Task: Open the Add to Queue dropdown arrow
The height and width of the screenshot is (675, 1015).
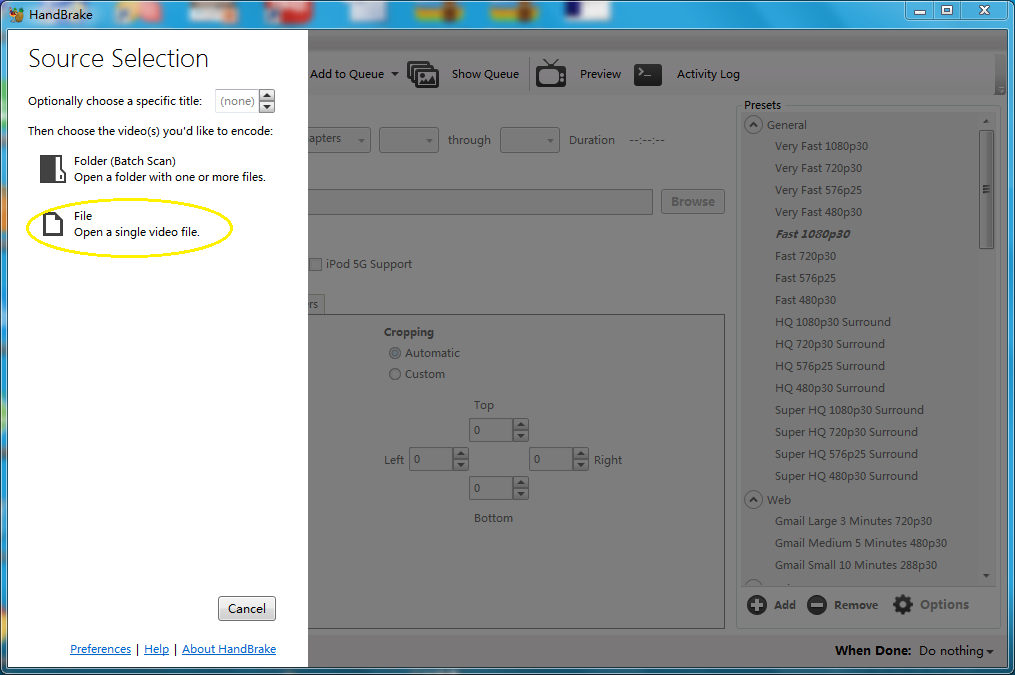Action: click(x=395, y=74)
